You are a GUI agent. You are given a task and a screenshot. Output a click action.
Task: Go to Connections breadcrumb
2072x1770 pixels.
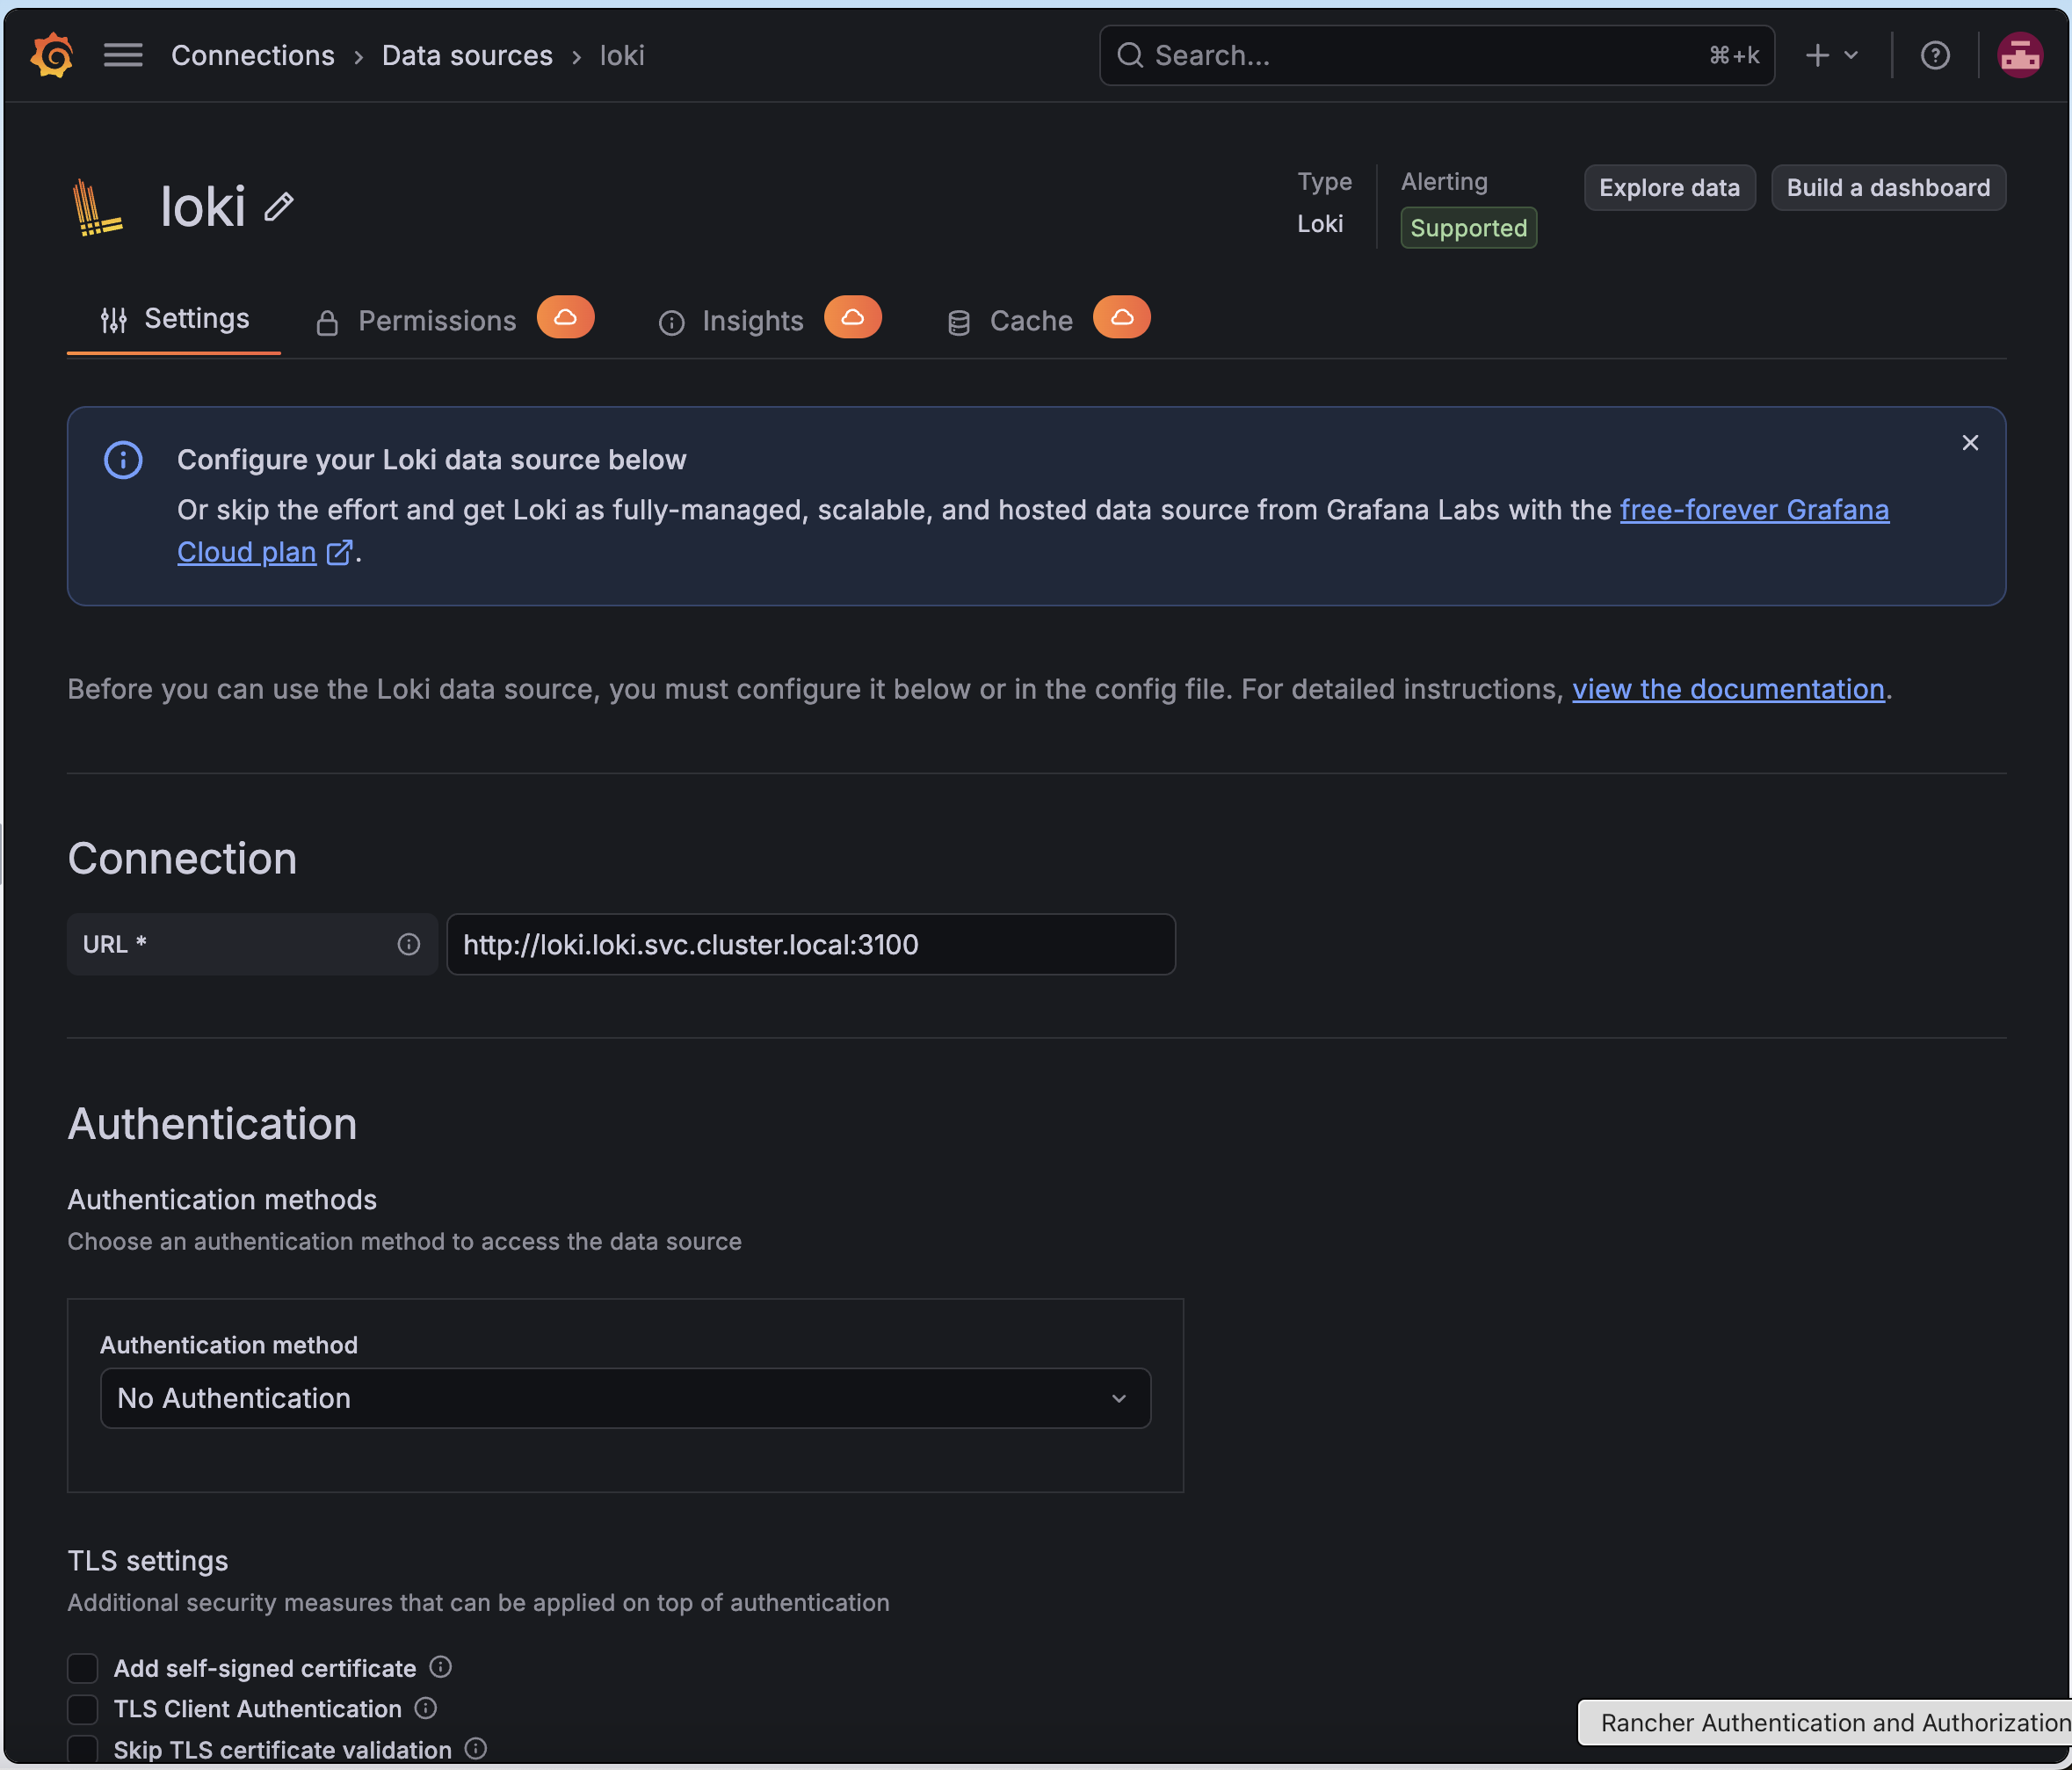click(x=253, y=55)
